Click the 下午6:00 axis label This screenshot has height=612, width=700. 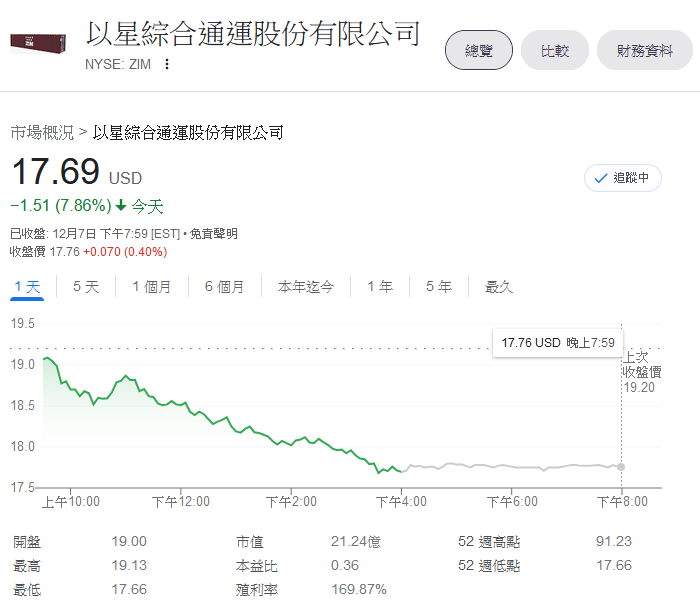point(512,502)
